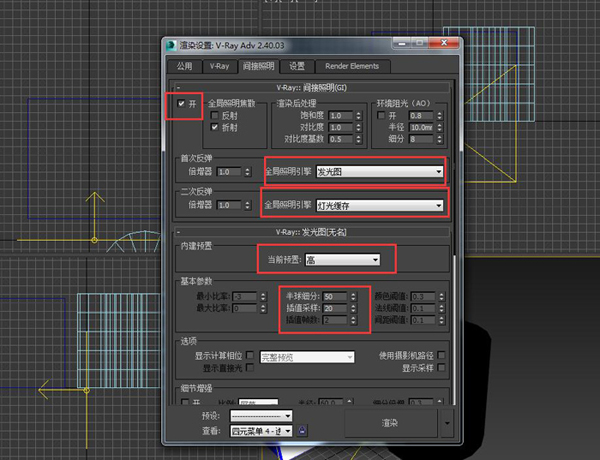This screenshot has width=600, height=460.
Task: Open the 设置 tab
Action: click(x=297, y=66)
